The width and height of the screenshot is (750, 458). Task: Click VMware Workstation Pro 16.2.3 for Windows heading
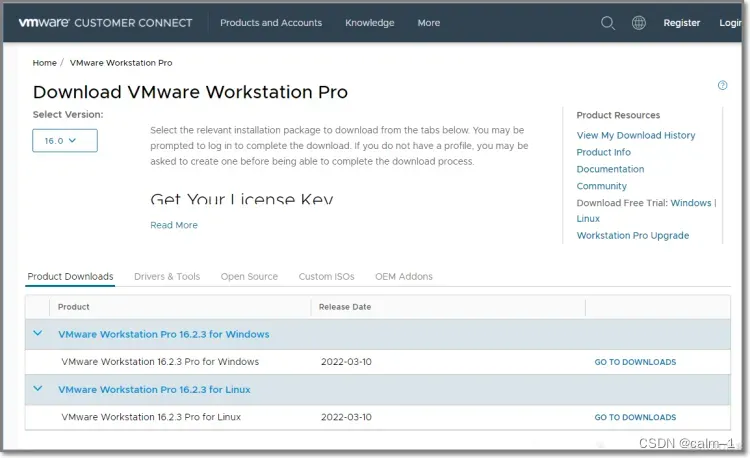click(x=164, y=334)
